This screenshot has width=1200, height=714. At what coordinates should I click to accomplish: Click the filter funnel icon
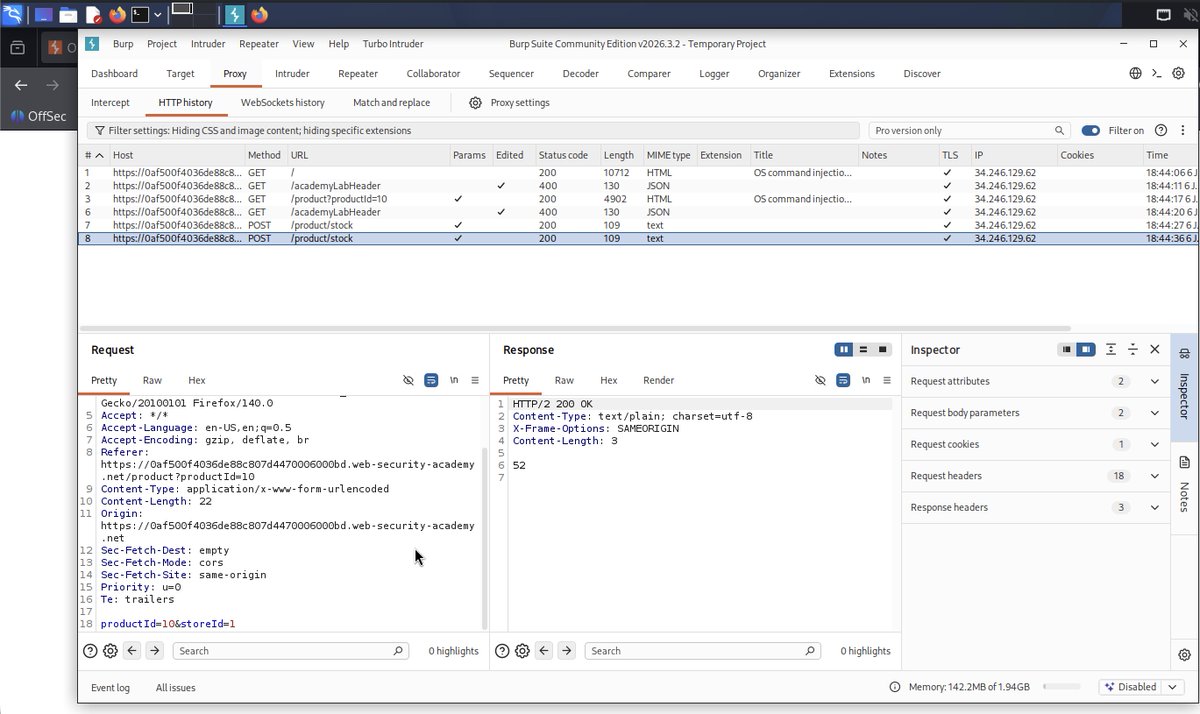[x=99, y=131]
